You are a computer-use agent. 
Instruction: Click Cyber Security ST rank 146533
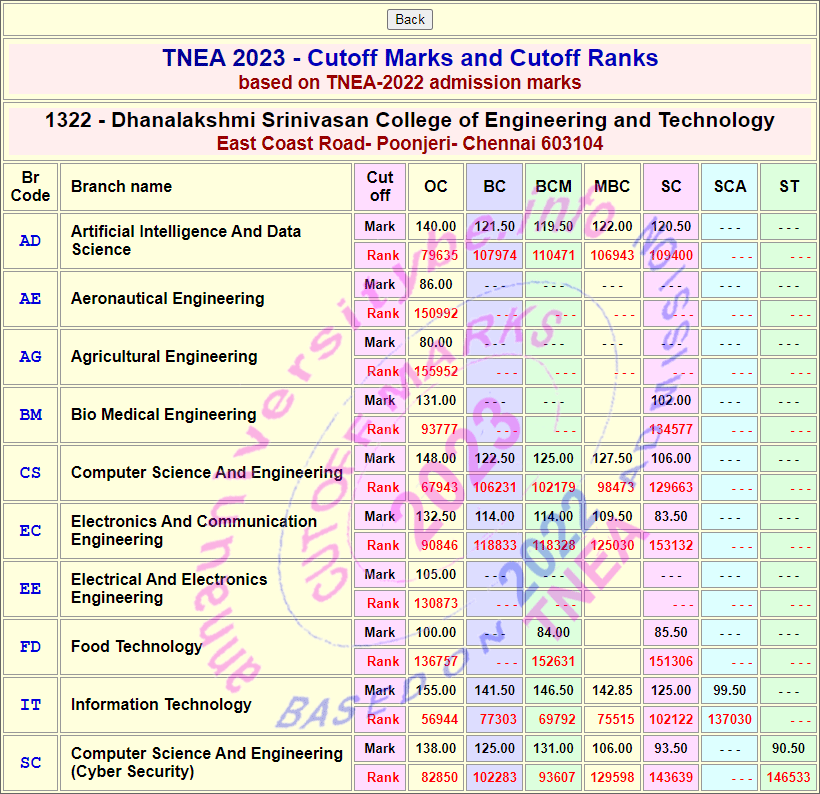click(x=789, y=778)
